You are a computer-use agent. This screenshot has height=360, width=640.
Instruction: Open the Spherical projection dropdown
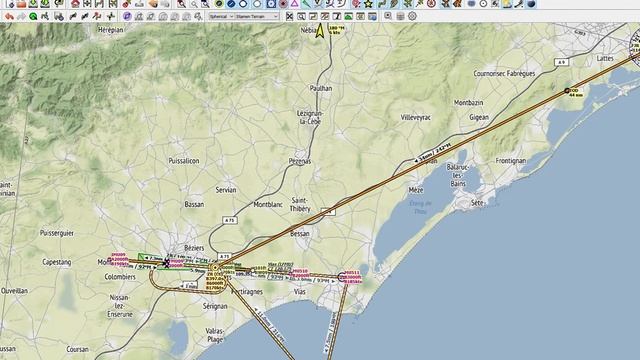point(221,16)
